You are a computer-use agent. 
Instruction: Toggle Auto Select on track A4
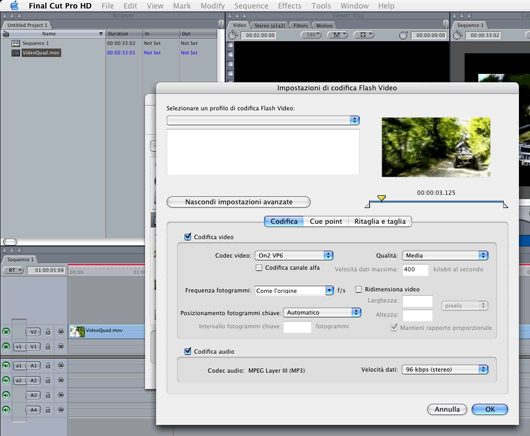(x=61, y=410)
